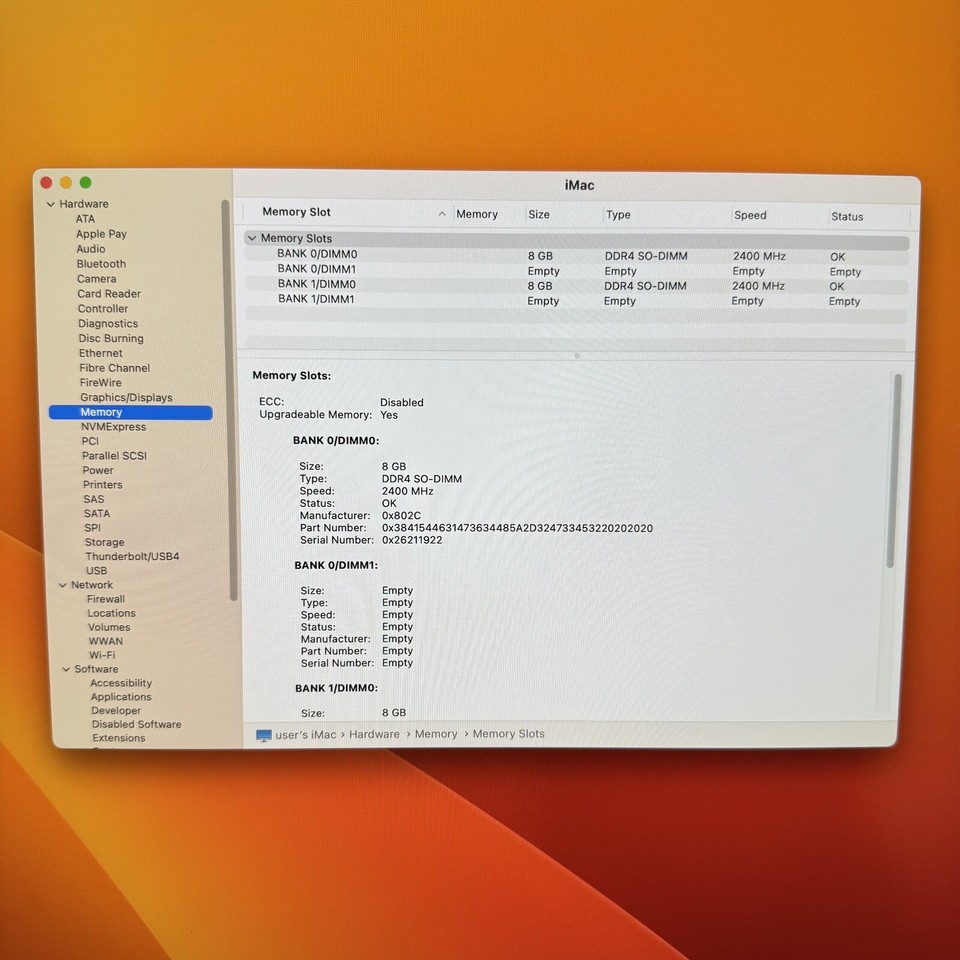This screenshot has width=960, height=960.
Task: Select Storage under Hardware
Action: point(104,542)
